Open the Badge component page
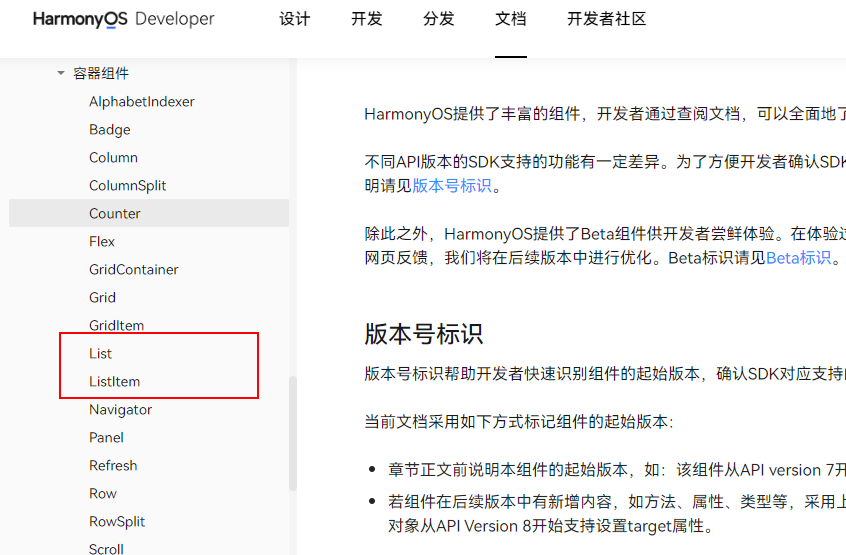Viewport: 846px width, 555px height. click(x=110, y=129)
